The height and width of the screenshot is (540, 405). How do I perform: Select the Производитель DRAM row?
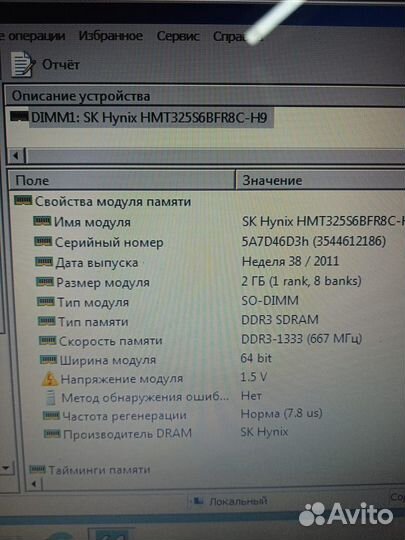point(127,434)
